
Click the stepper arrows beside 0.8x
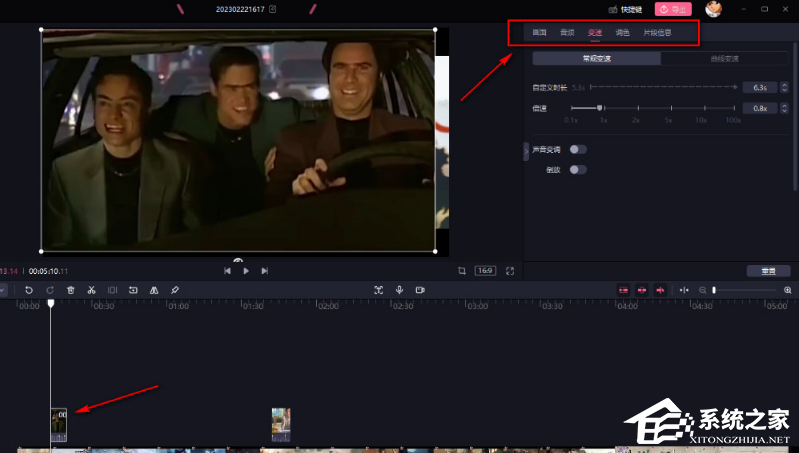(784, 108)
